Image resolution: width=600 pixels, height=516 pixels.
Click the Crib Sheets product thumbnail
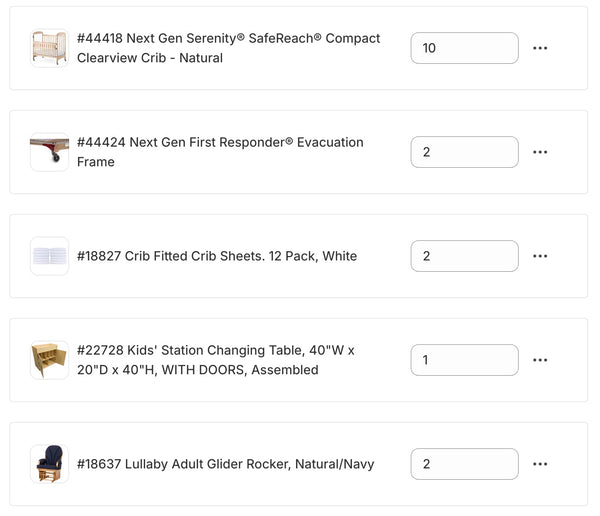pos(49,256)
